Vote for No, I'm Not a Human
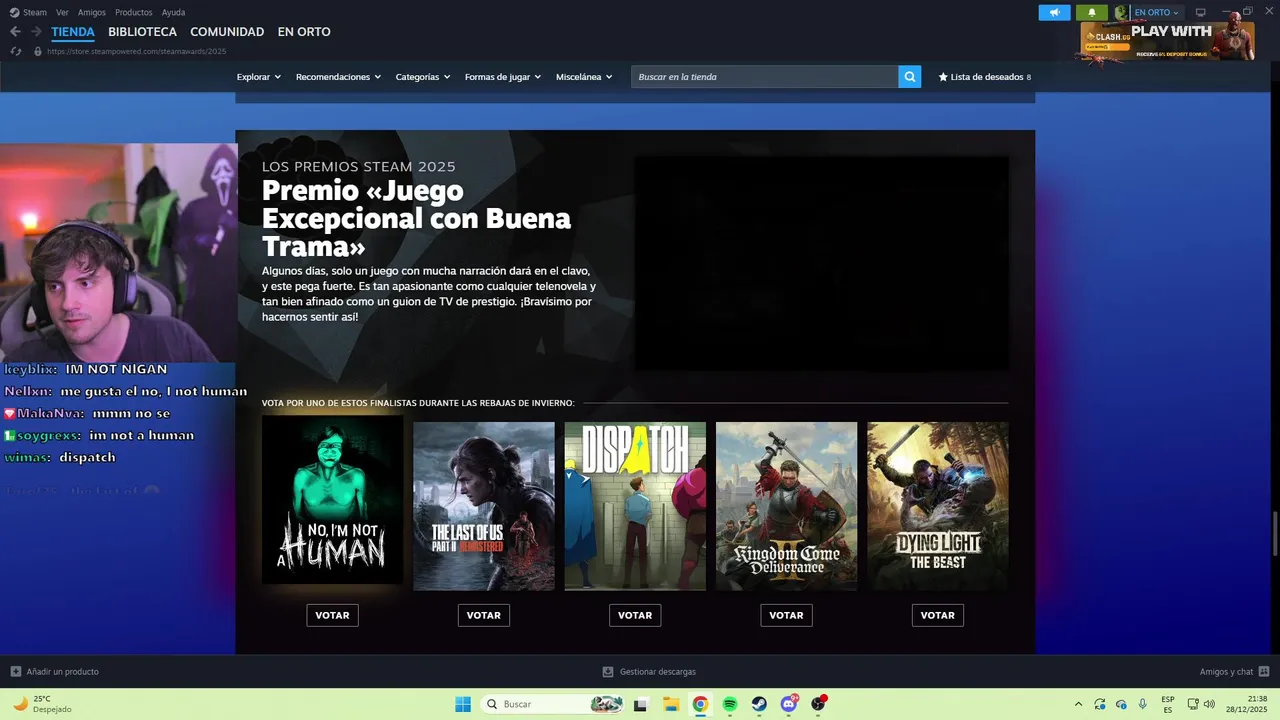Viewport: 1280px width, 720px height. click(332, 615)
